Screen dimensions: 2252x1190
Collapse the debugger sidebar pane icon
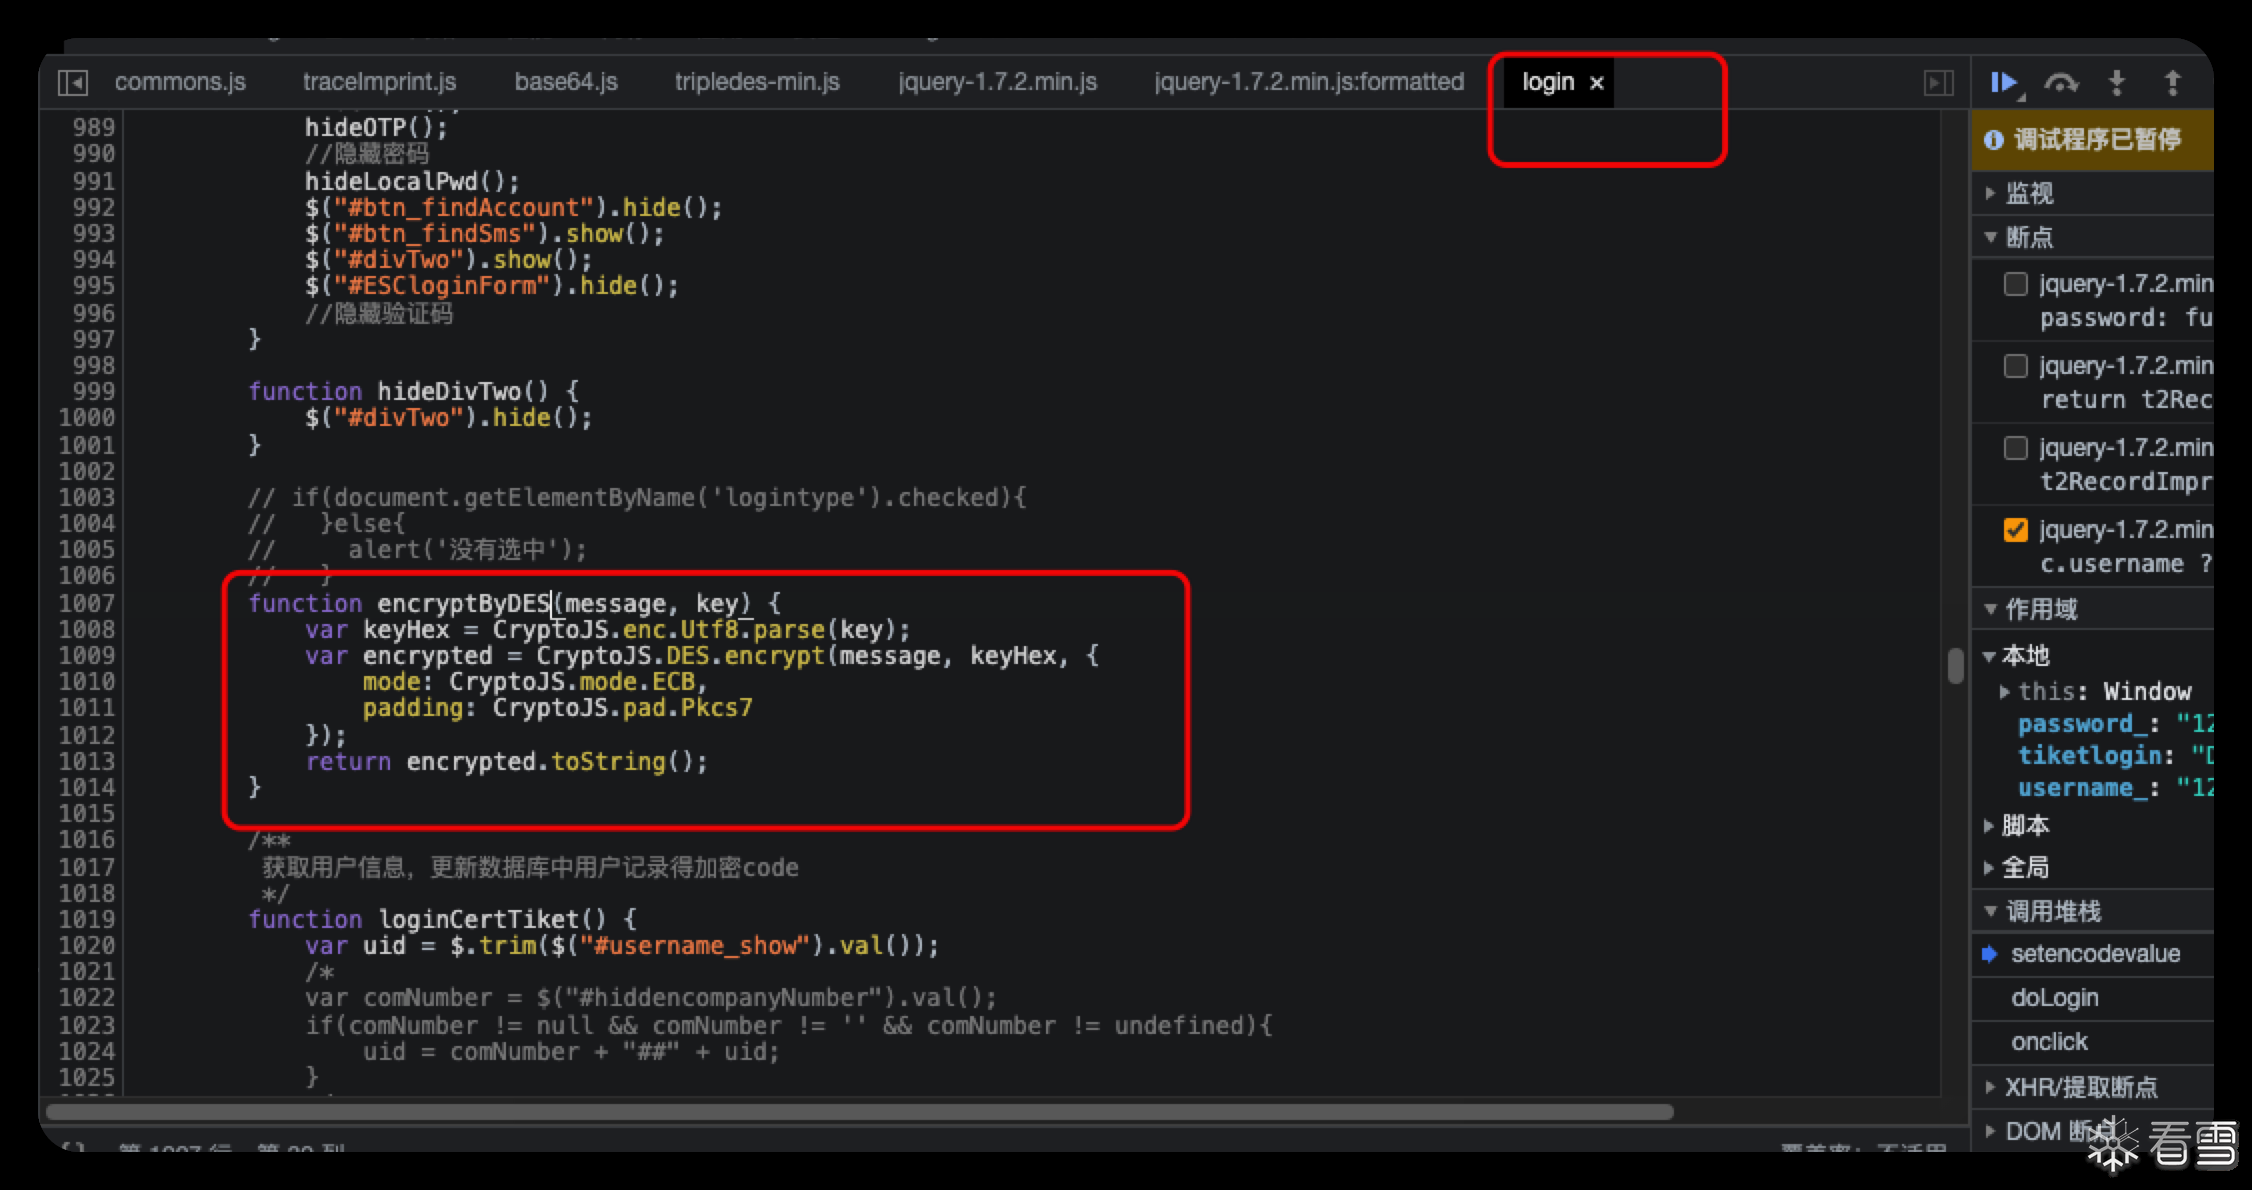click(1938, 83)
